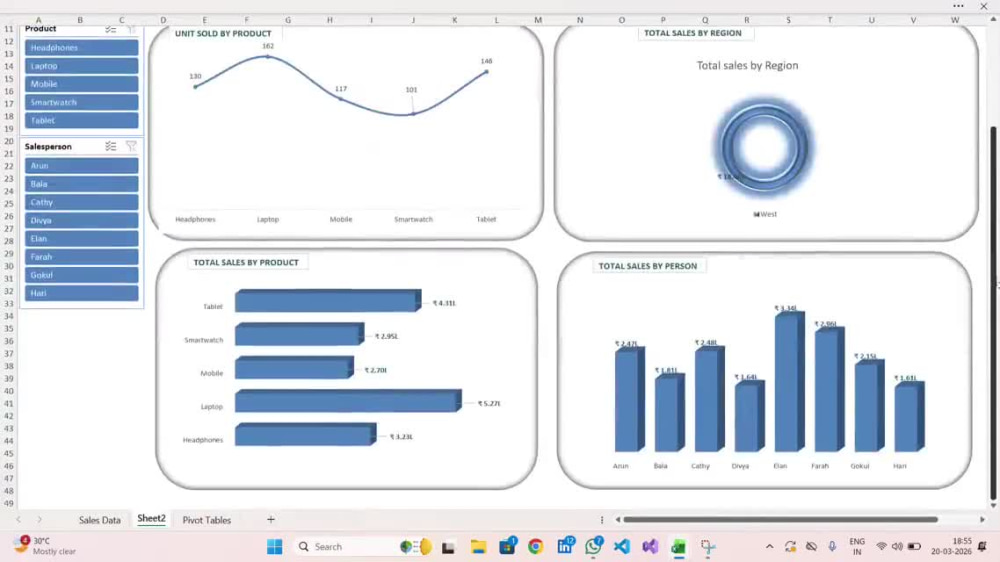Select the Laptop bar in Total Sales by Product
This screenshot has height=562, width=1000.
pyautogui.click(x=348, y=401)
